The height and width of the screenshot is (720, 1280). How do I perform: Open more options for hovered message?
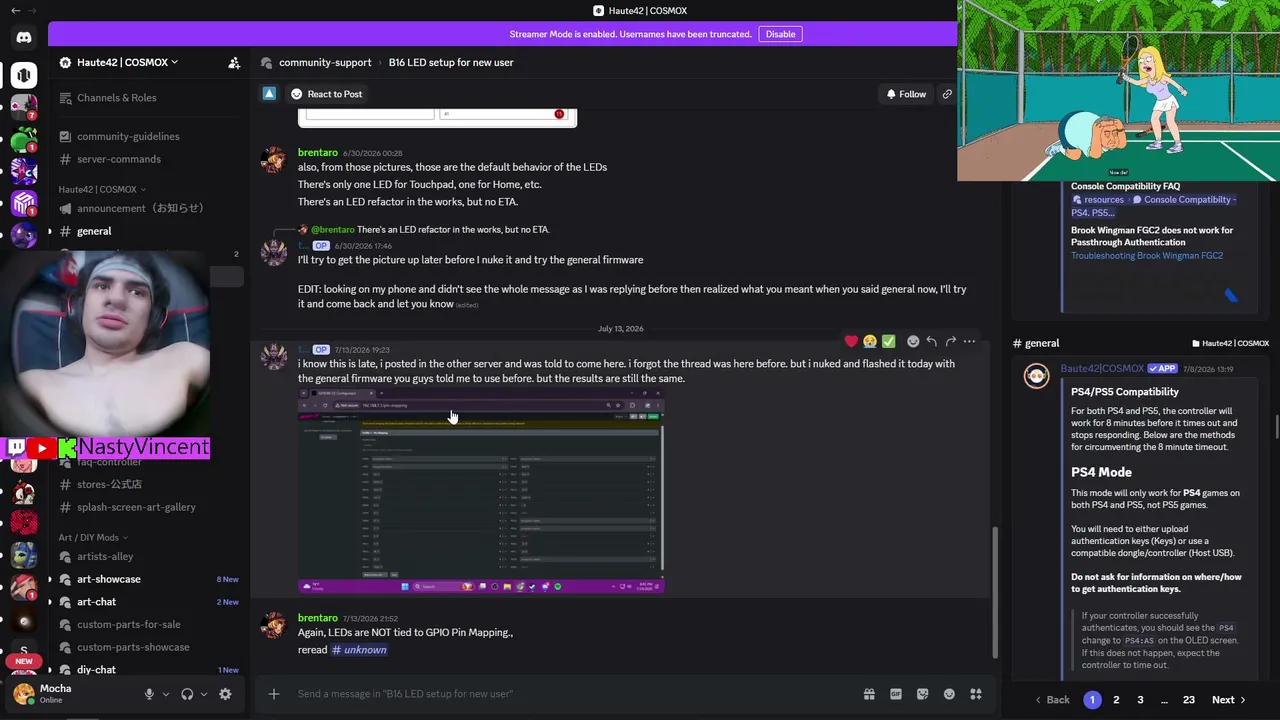pos(969,342)
